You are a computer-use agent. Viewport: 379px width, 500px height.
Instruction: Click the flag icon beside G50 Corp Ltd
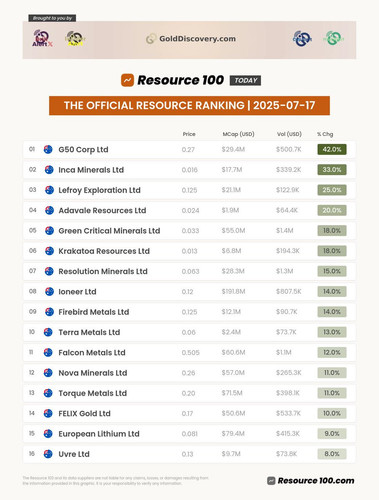(48, 149)
